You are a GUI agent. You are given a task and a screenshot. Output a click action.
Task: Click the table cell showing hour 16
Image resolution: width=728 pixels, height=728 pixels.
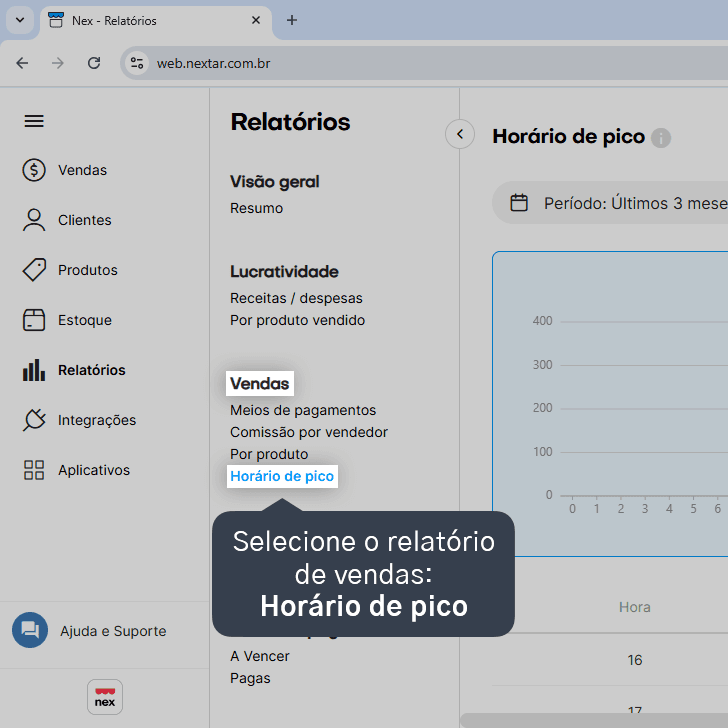point(635,660)
